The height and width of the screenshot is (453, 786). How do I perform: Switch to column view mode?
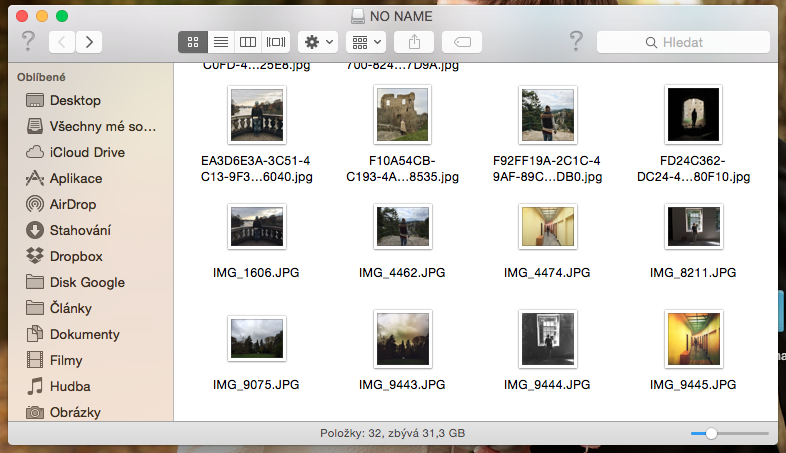tap(248, 42)
